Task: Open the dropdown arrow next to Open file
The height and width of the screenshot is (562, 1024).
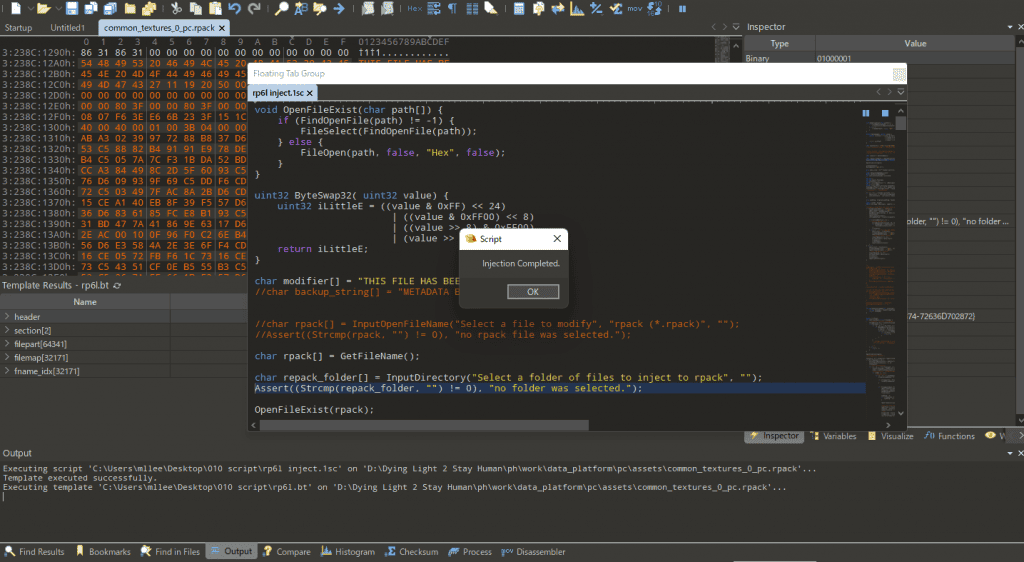Action: [x=57, y=8]
